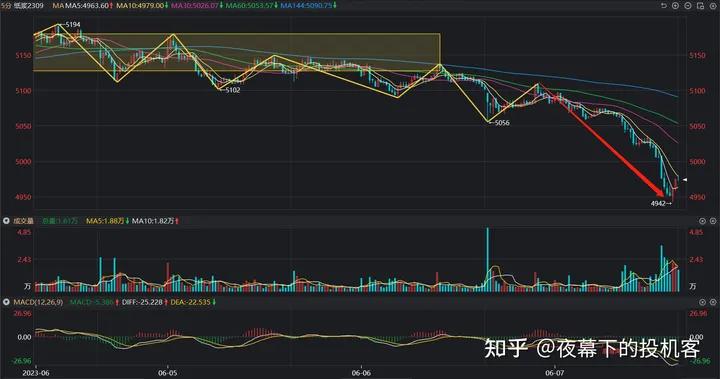The width and height of the screenshot is (720, 379).
Task: Click the tallest volume bar
Action: pos(488,260)
